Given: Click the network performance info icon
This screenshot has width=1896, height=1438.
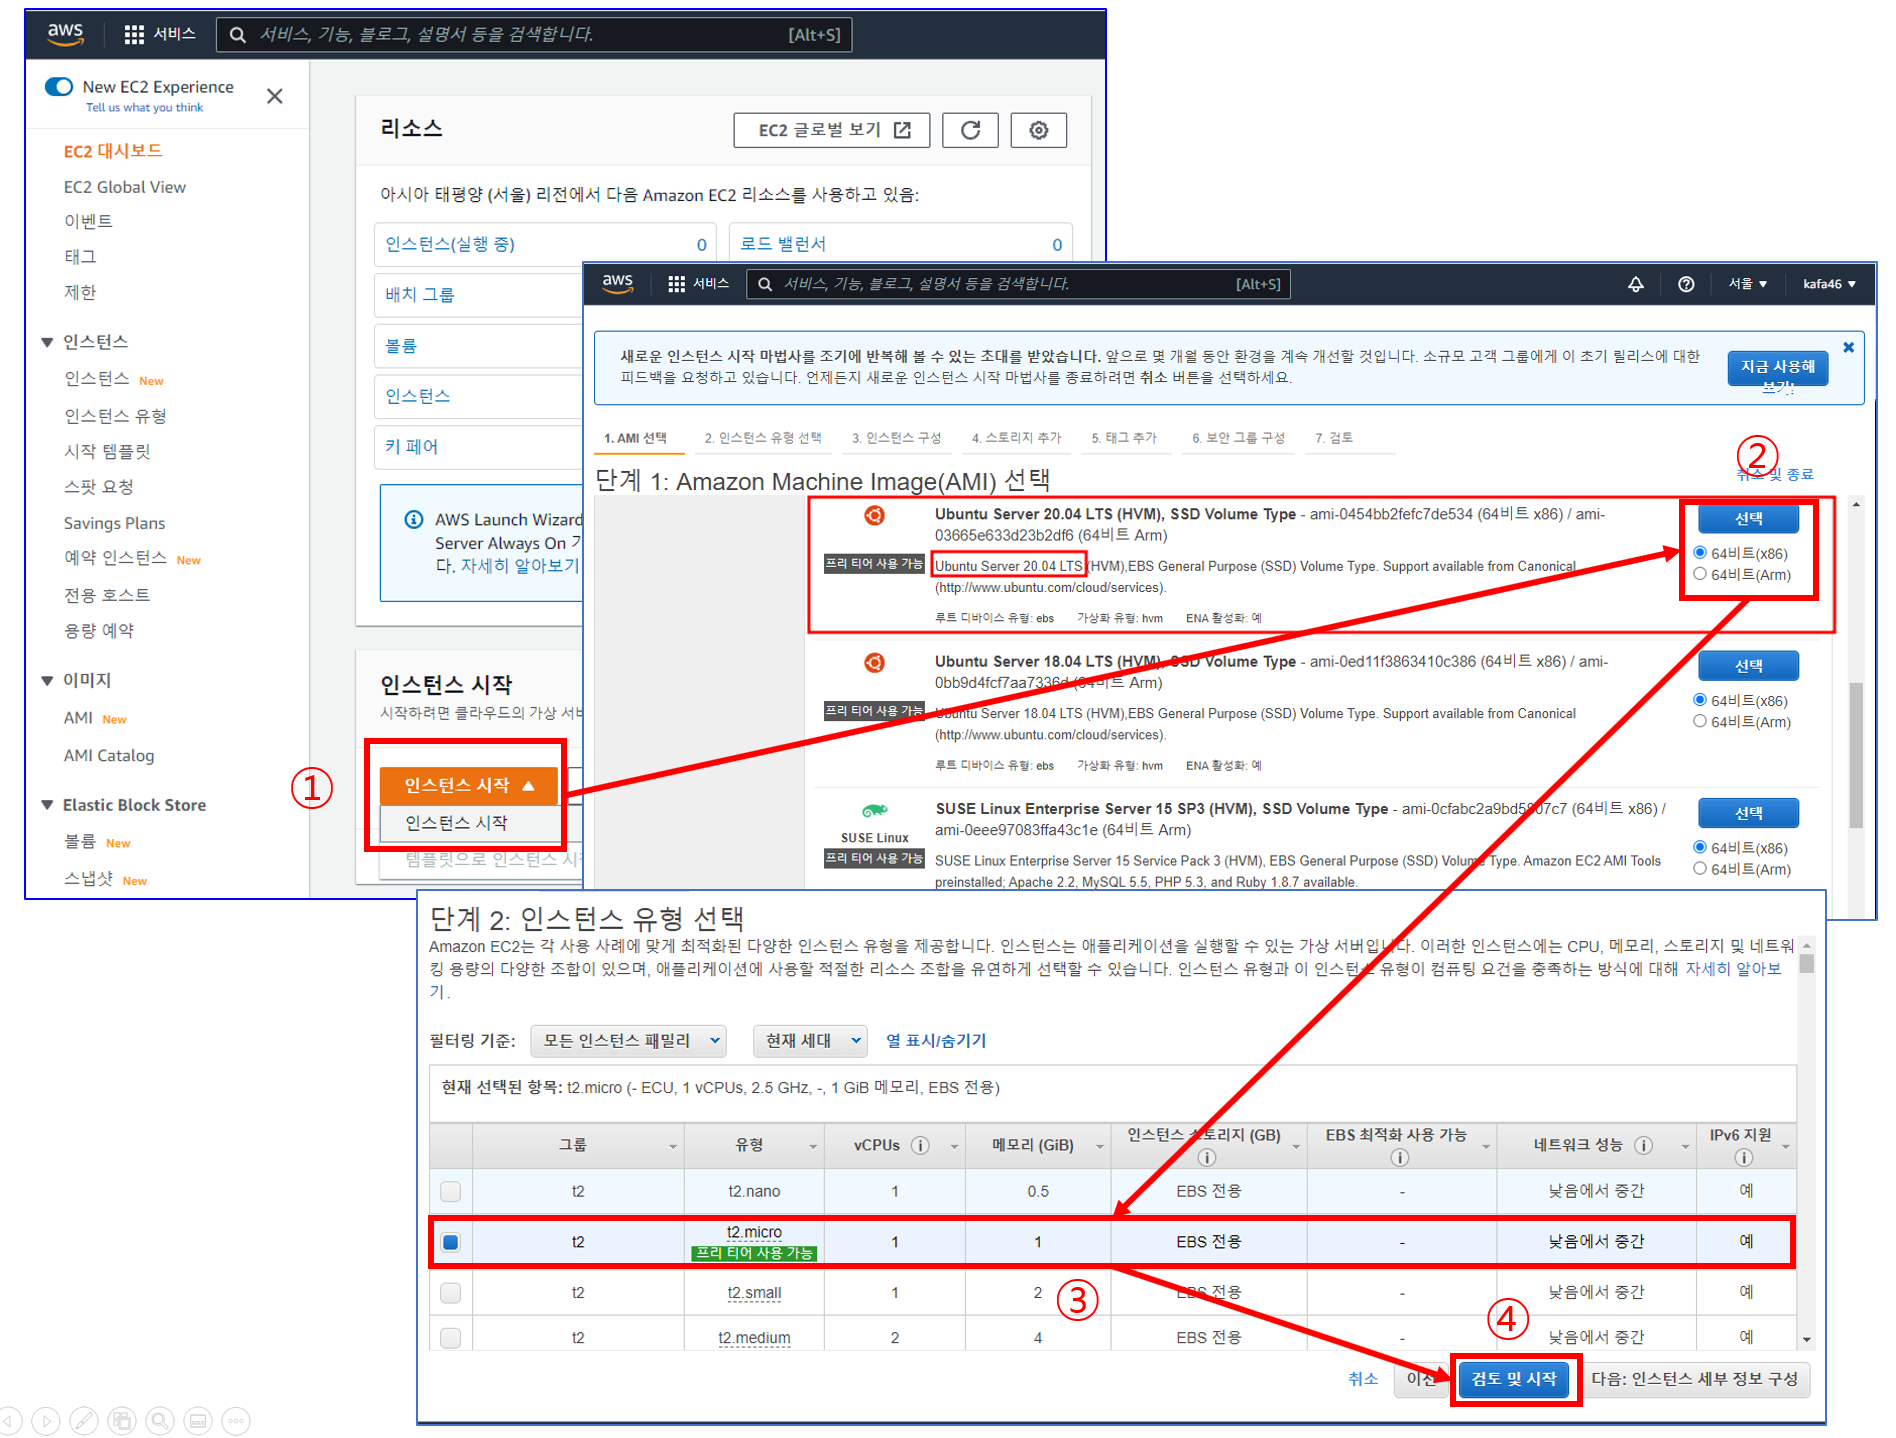Looking at the screenshot, I should point(1643,1145).
